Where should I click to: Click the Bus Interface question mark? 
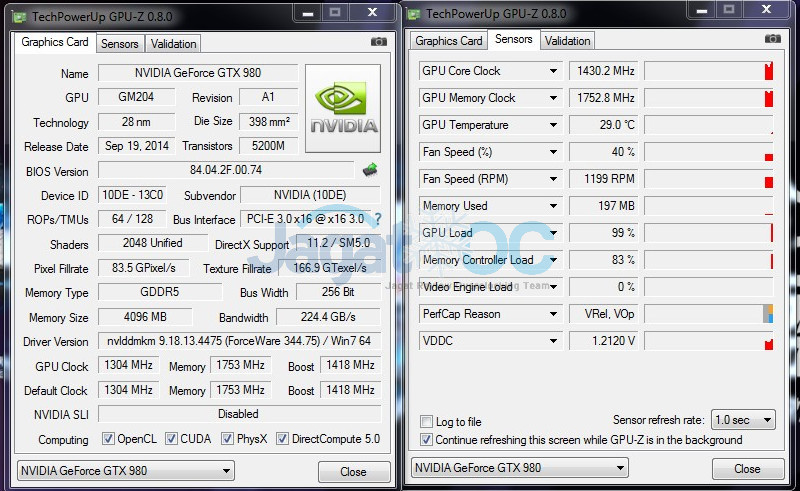tap(378, 219)
